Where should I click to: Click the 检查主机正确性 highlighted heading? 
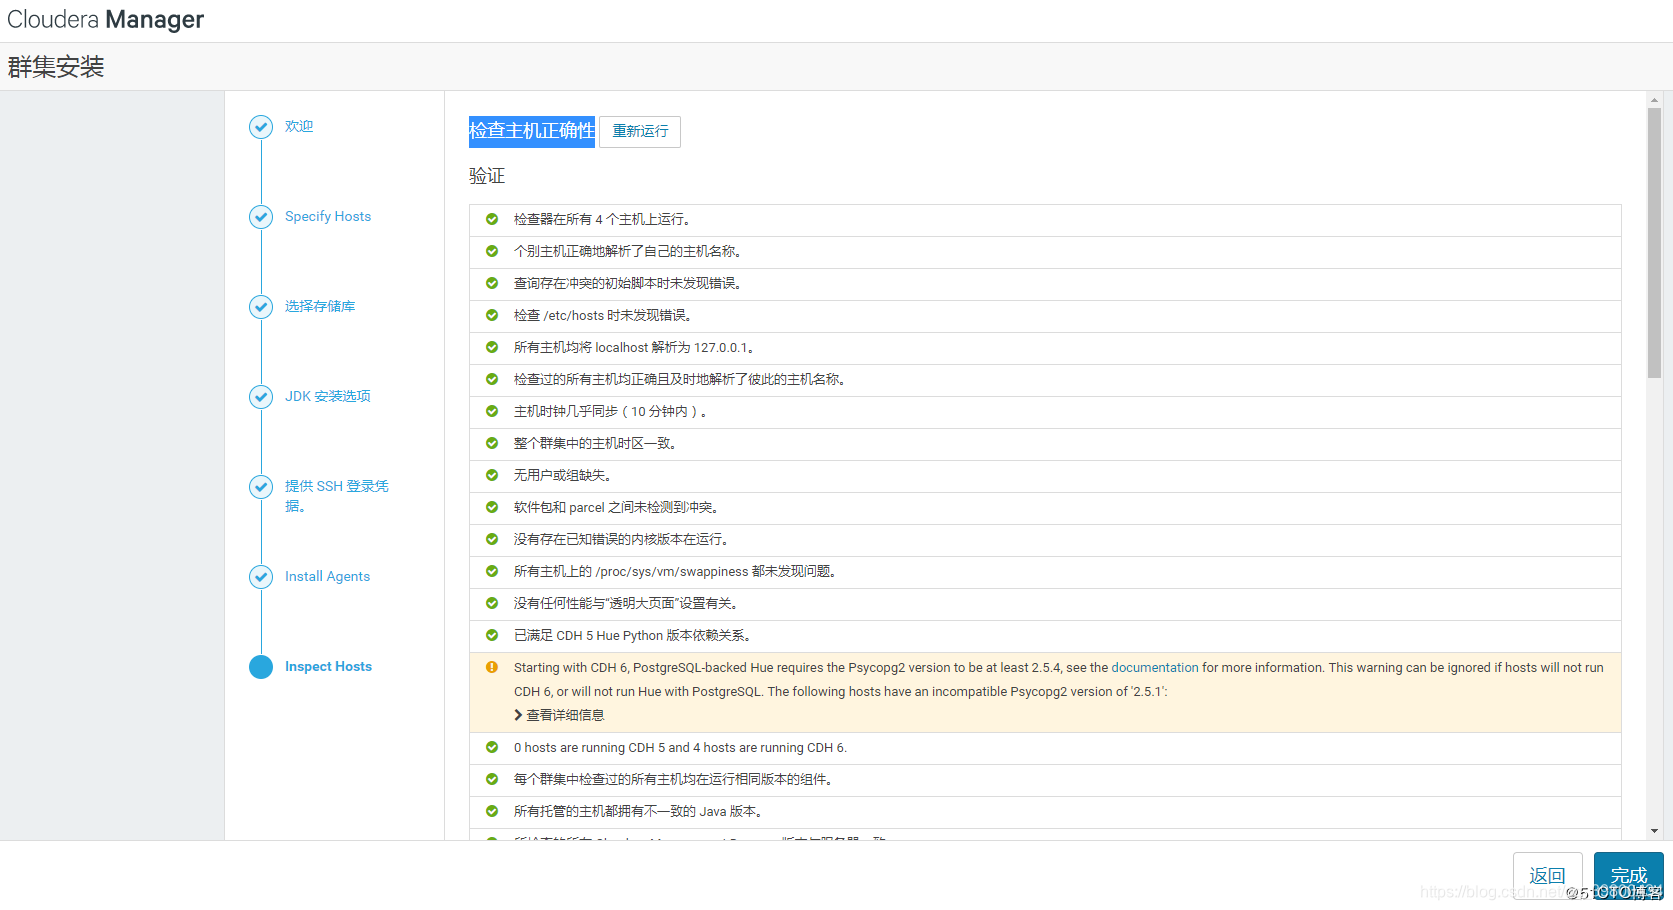pyautogui.click(x=532, y=131)
